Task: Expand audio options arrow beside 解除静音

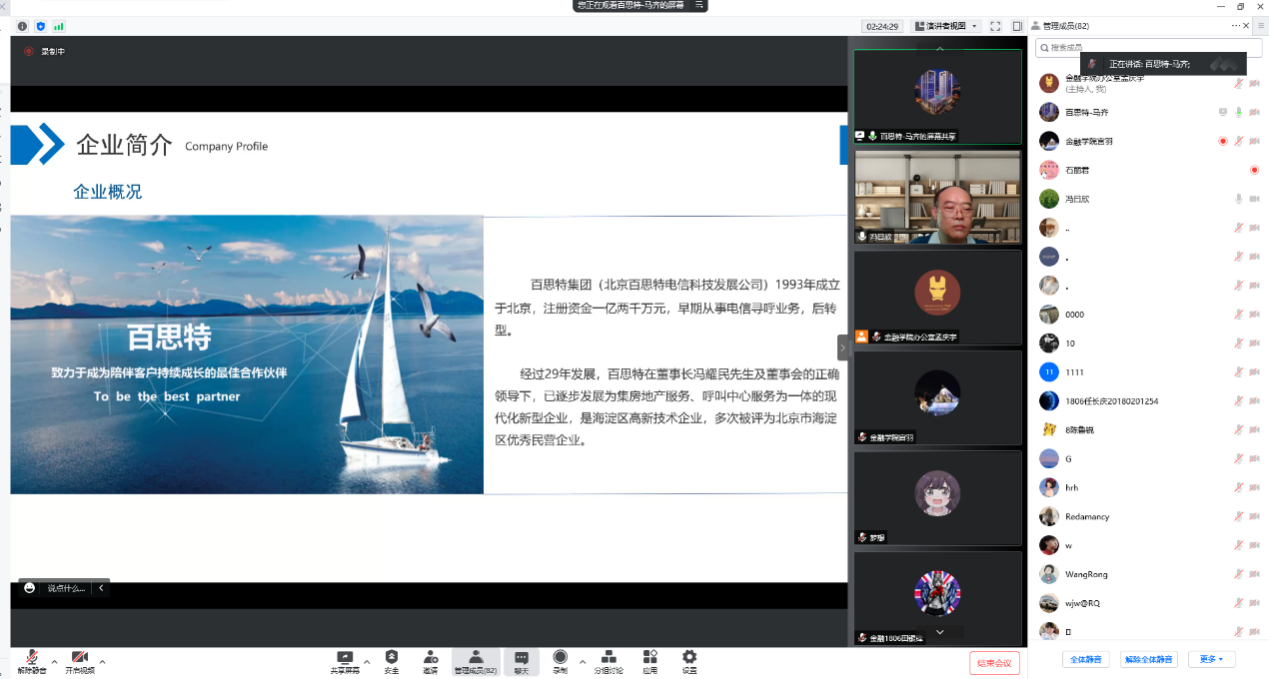Action: [54, 662]
